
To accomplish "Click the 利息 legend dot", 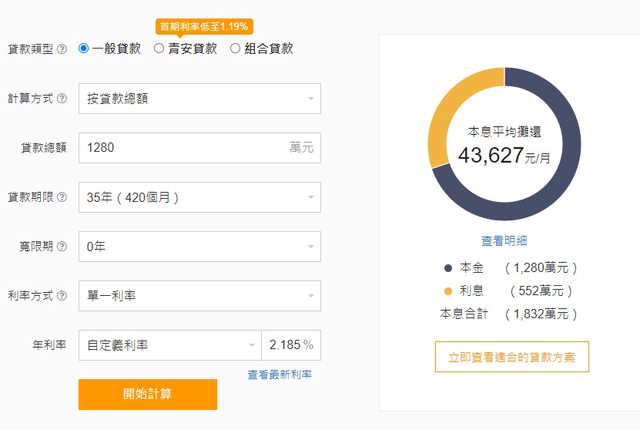I will [x=447, y=291].
